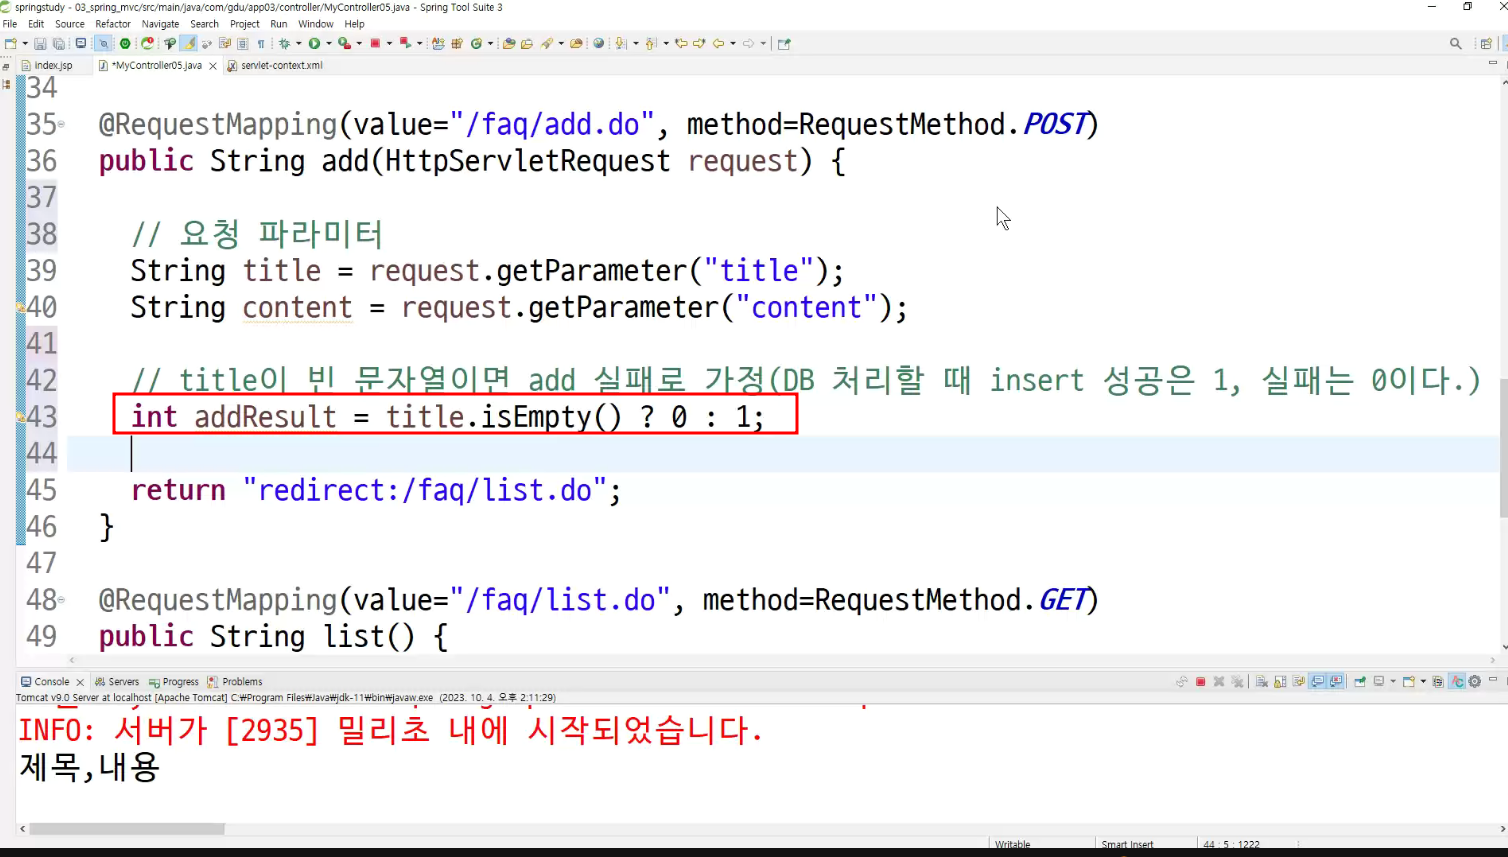Click the Smart Insert status bar entry
The image size is (1508, 857).
tap(1127, 845)
